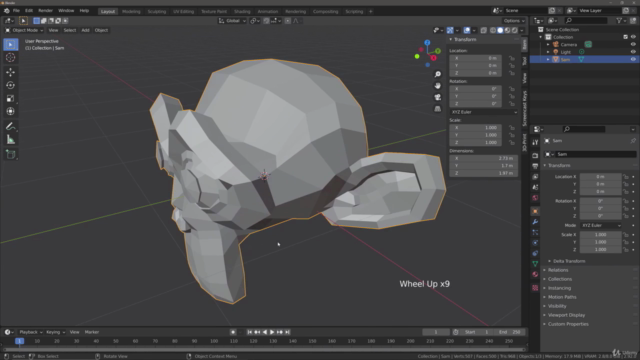Open XYZ Euler rotation mode in sidebar
640x360 pixels.
(x=484, y=112)
